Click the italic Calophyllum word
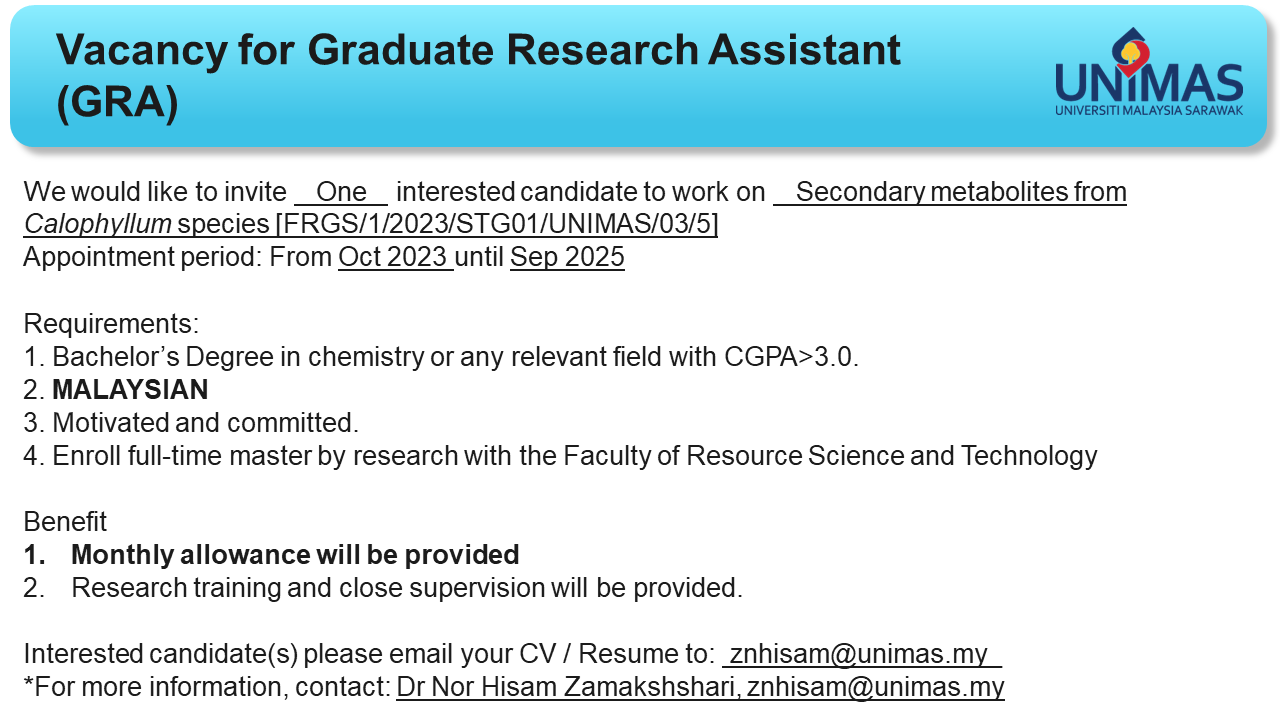This screenshot has height=720, width=1280. point(97,224)
